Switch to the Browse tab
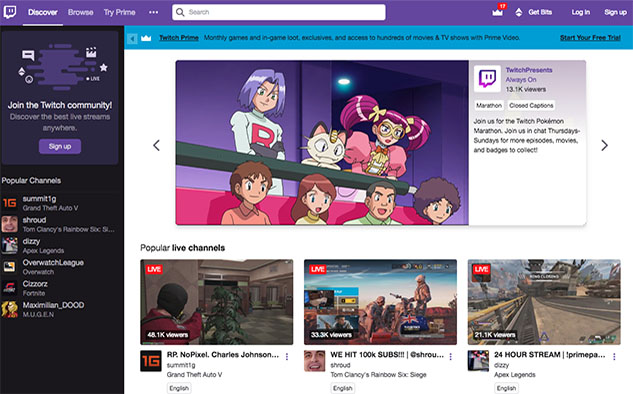This screenshot has height=394, width=633. pyautogui.click(x=80, y=12)
